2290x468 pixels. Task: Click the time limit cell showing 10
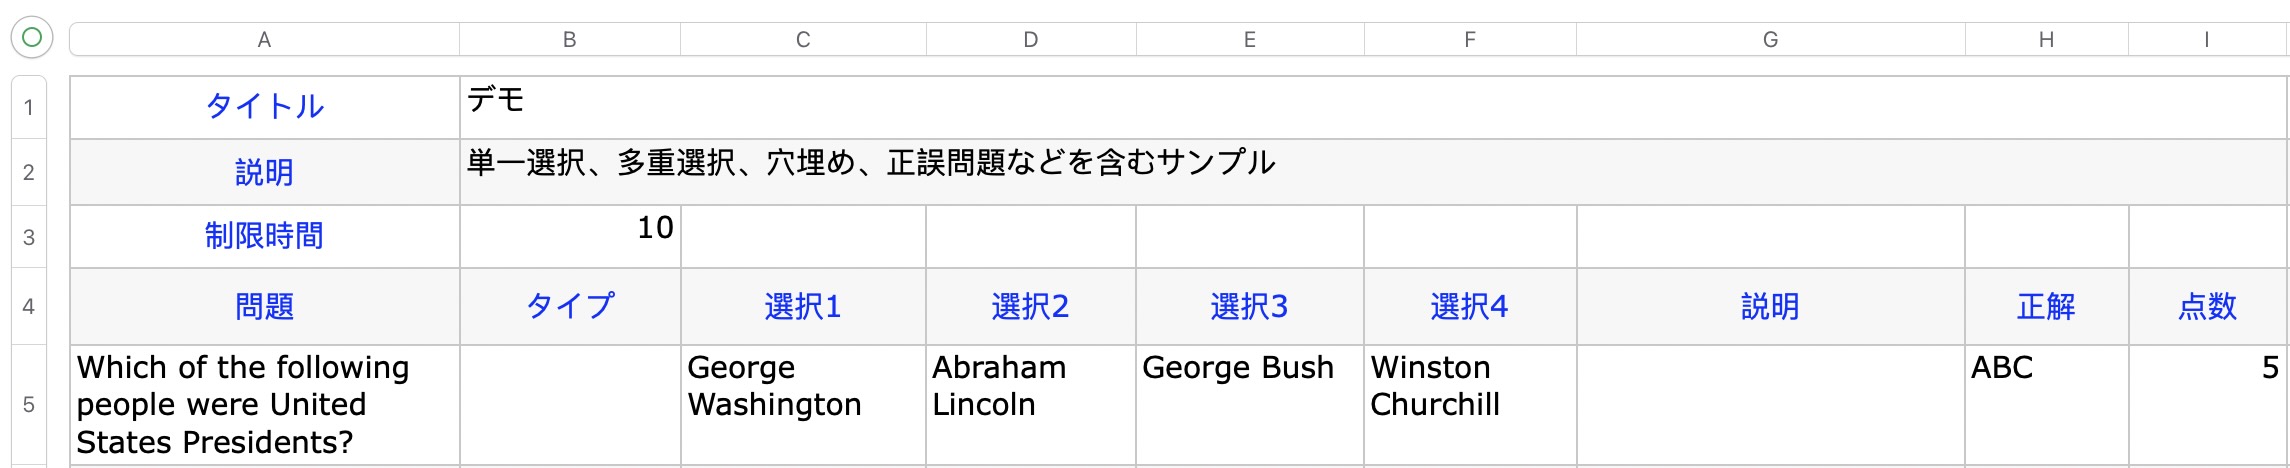570,237
